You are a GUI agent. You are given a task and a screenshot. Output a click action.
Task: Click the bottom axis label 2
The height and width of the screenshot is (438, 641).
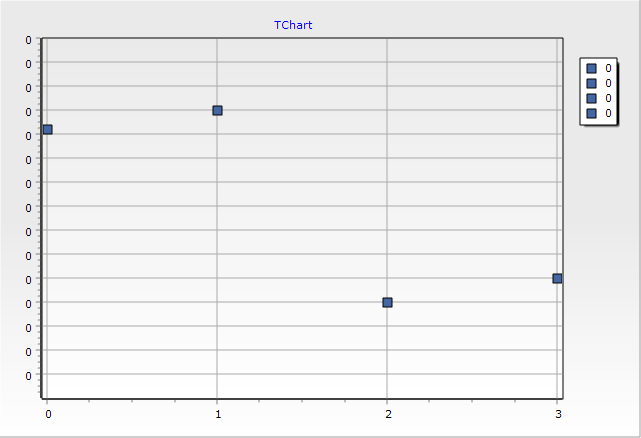pos(387,413)
